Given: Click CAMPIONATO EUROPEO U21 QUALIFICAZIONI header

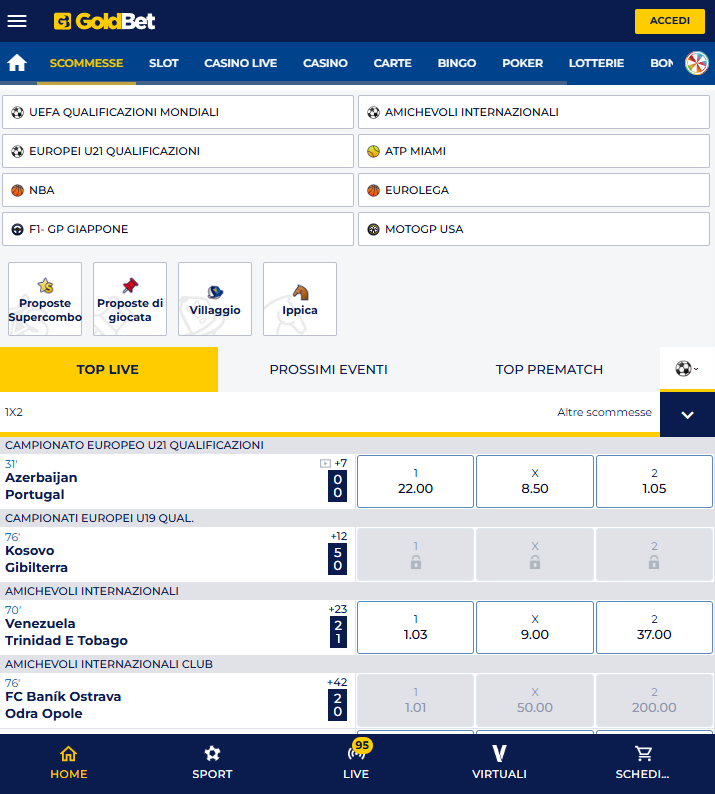Looking at the screenshot, I should point(134,445).
